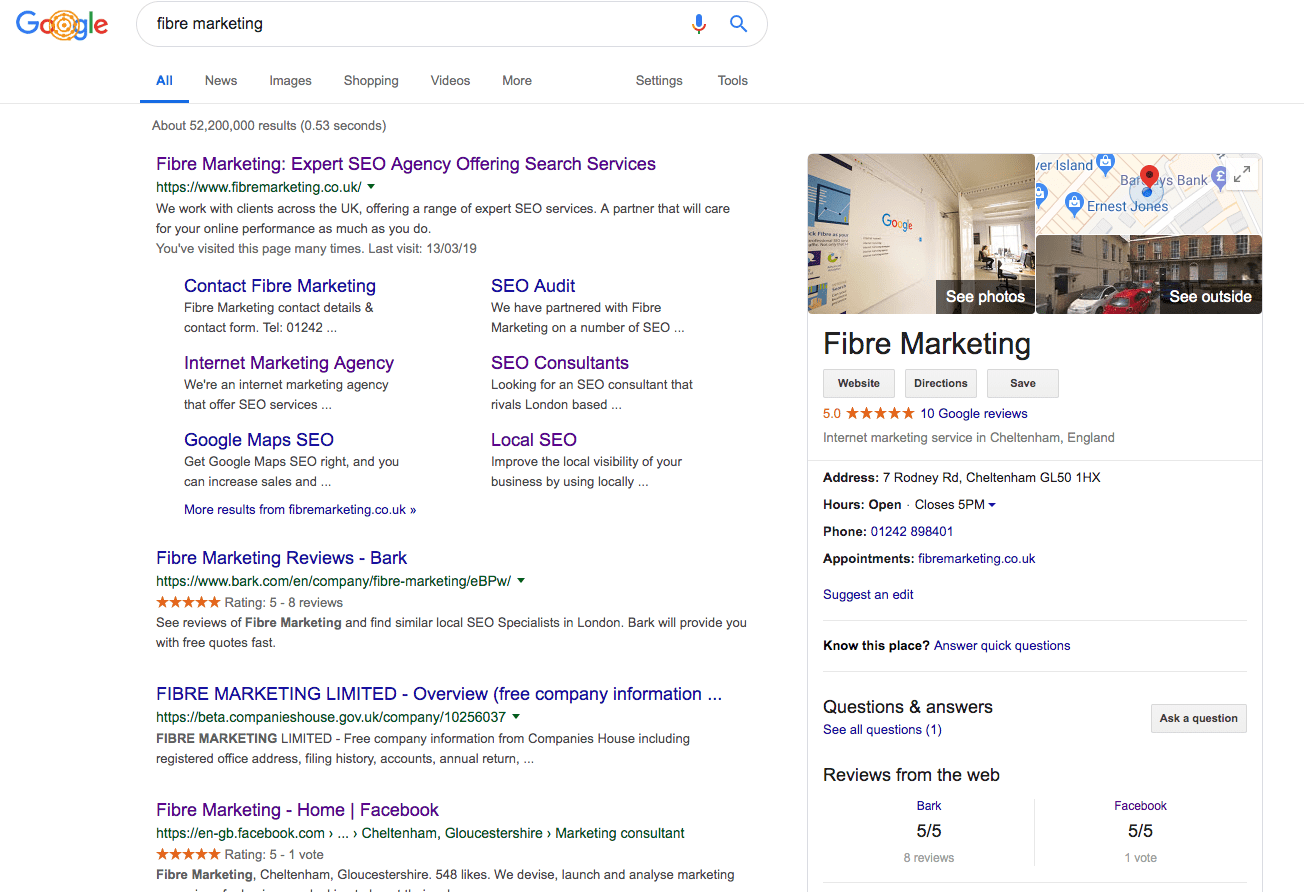1304x892 pixels.
Task: Open the 10 Google reviews link
Action: point(973,413)
